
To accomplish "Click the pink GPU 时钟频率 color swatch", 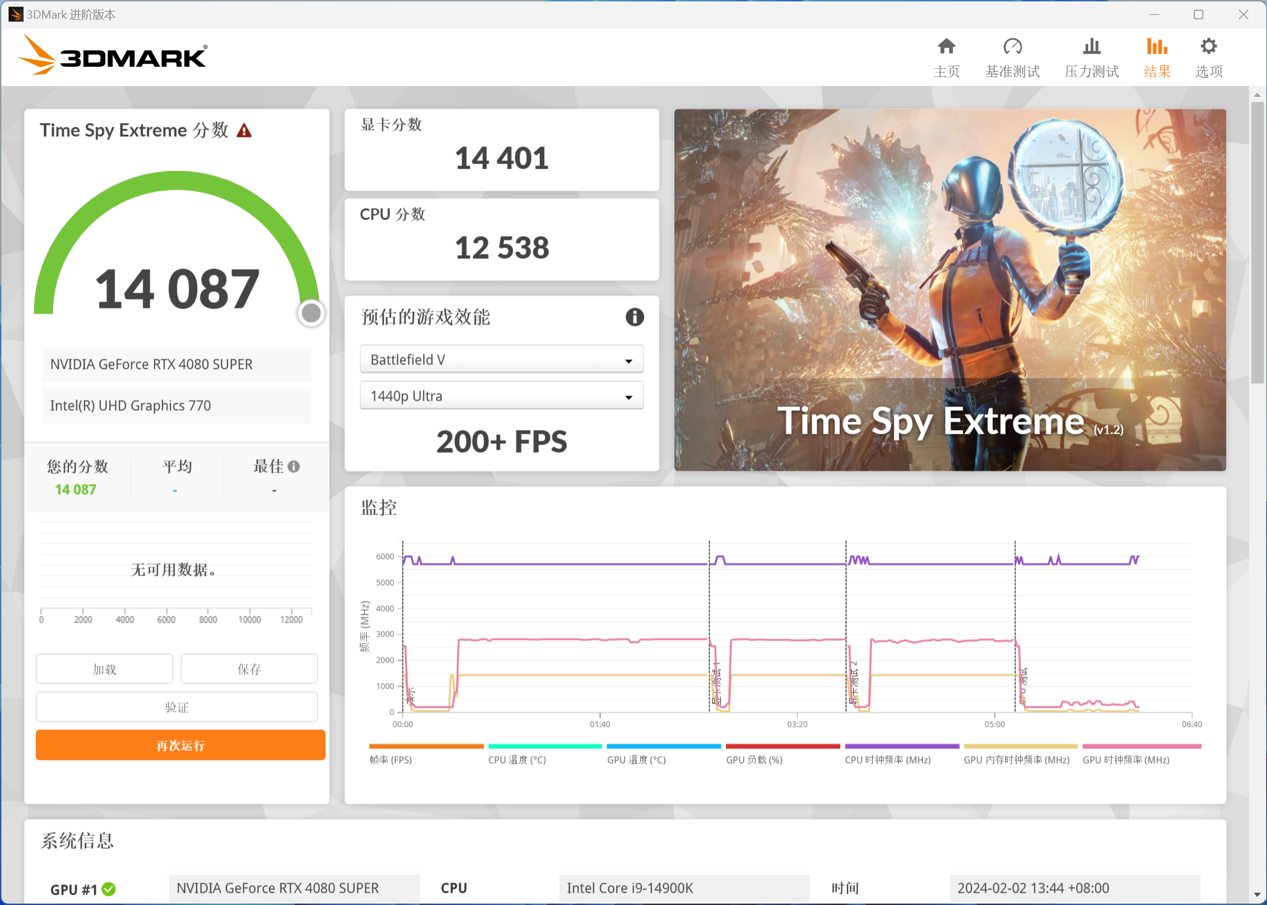I will pyautogui.click(x=1141, y=745).
